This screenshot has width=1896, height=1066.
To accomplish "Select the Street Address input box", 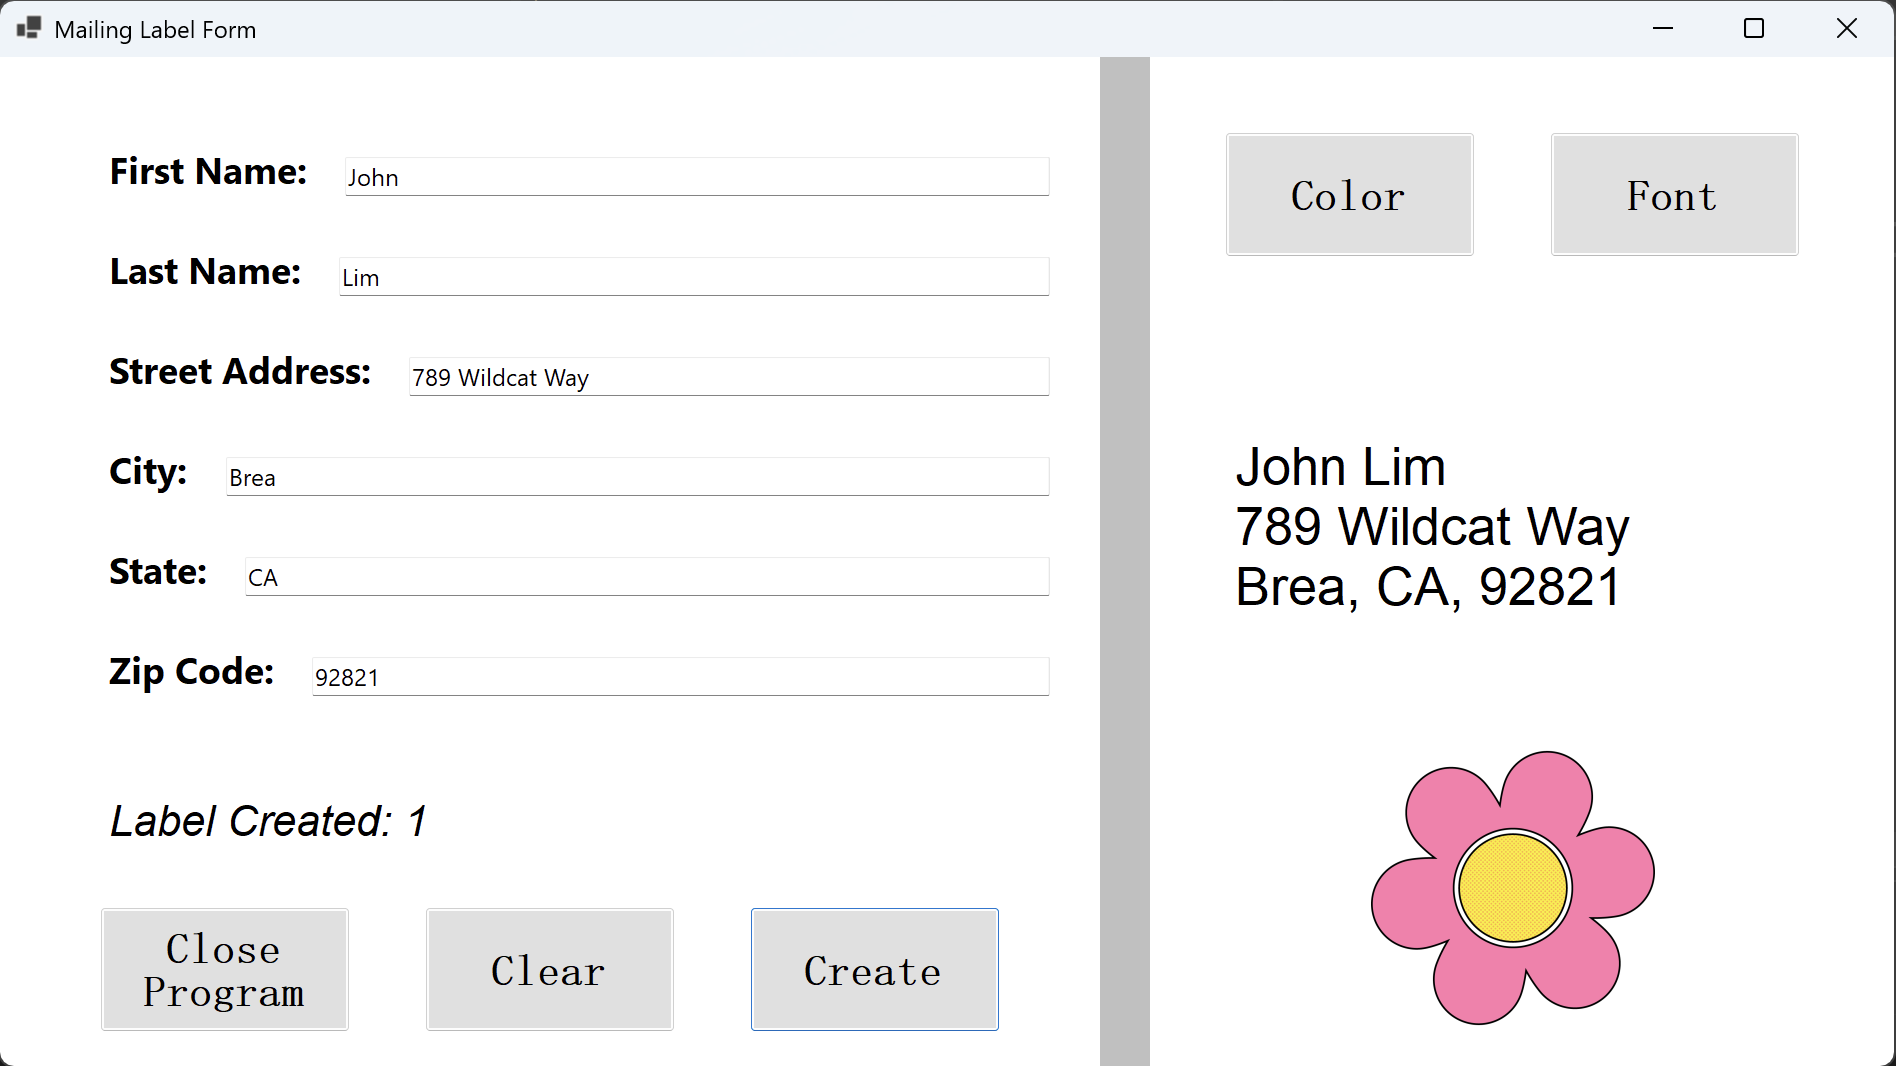I will 728,377.
